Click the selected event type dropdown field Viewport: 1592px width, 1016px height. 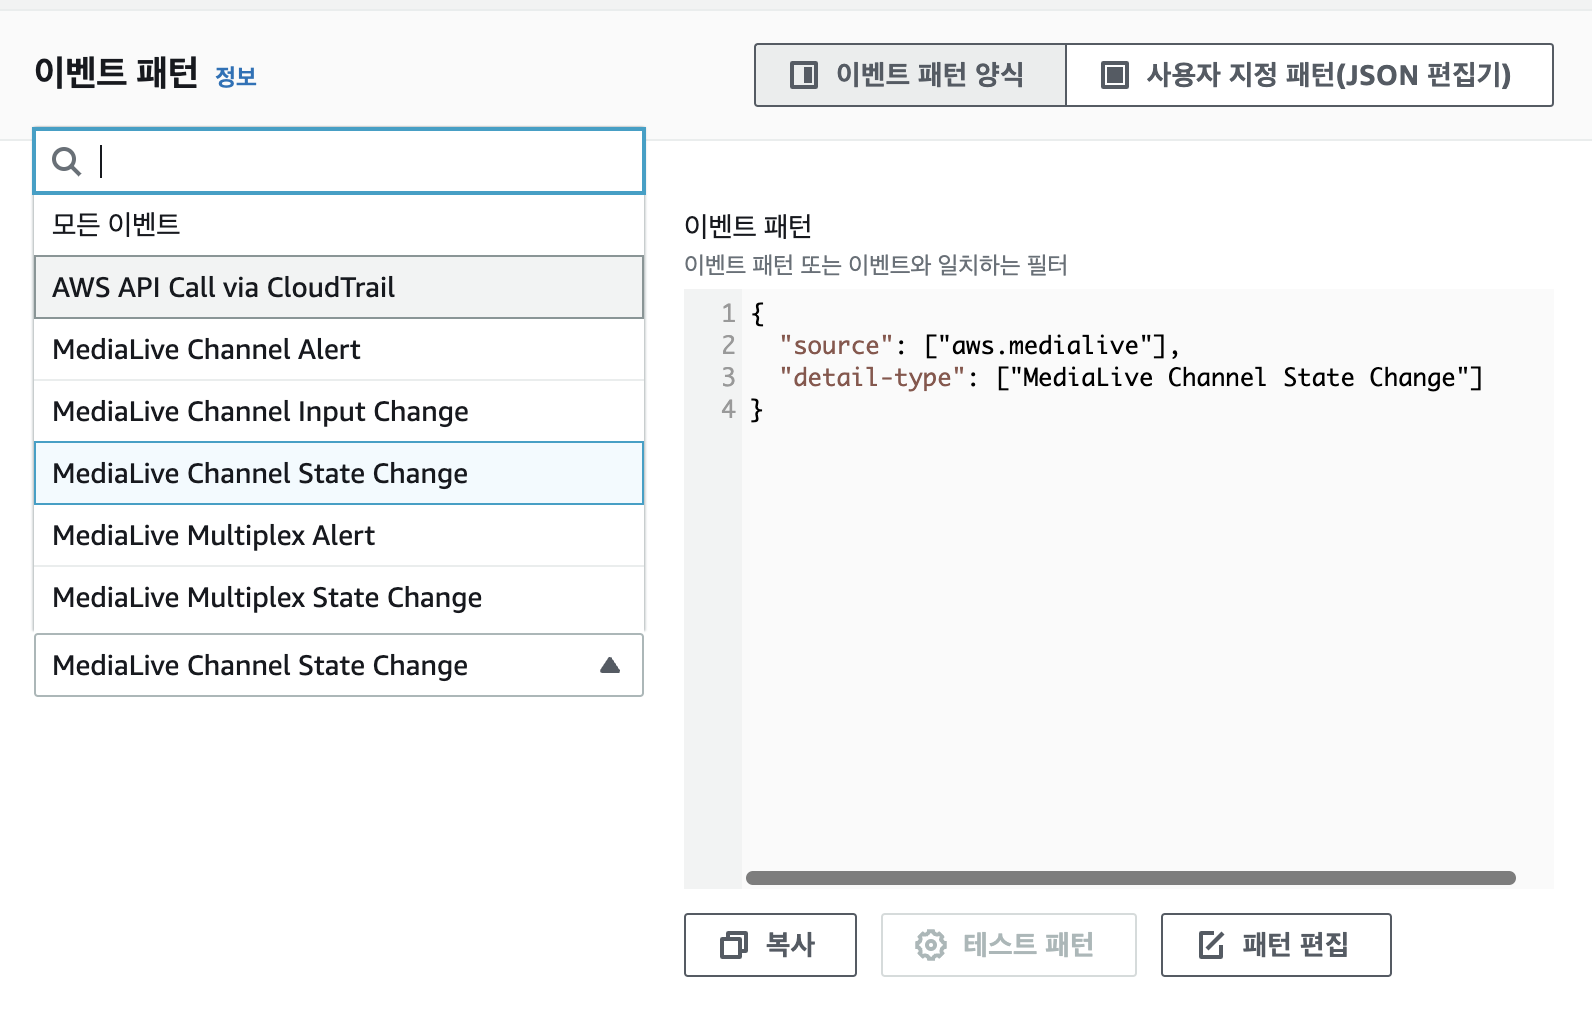point(339,665)
